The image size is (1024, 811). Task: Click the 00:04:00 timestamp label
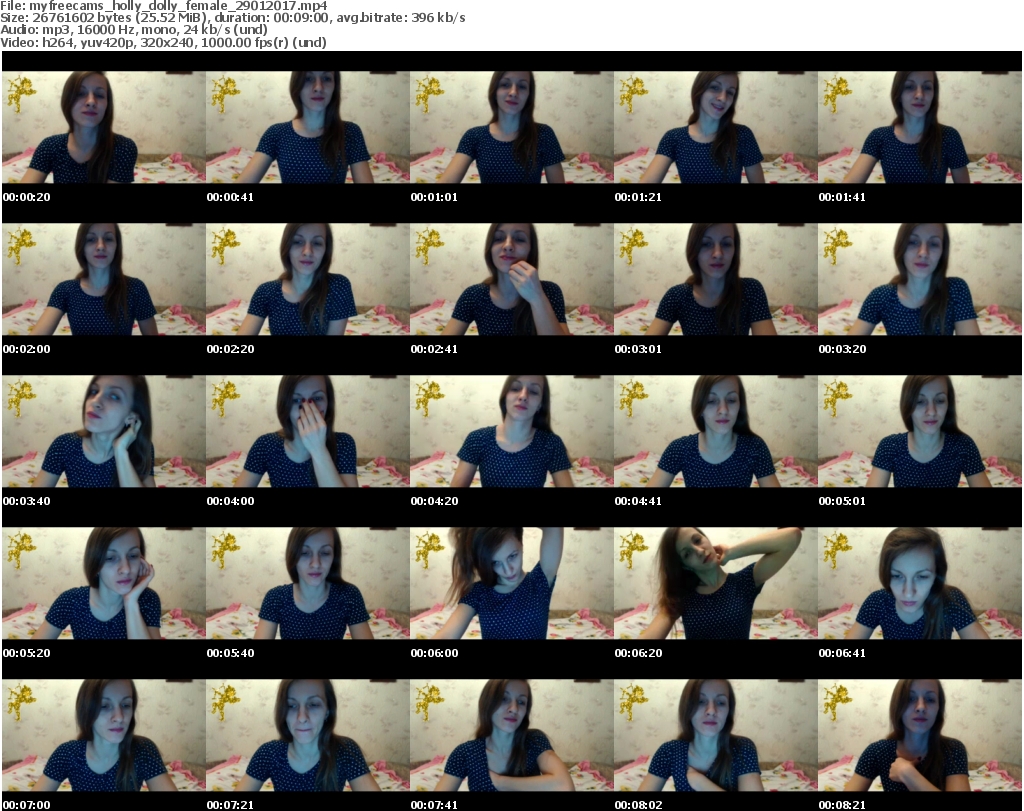[231, 501]
